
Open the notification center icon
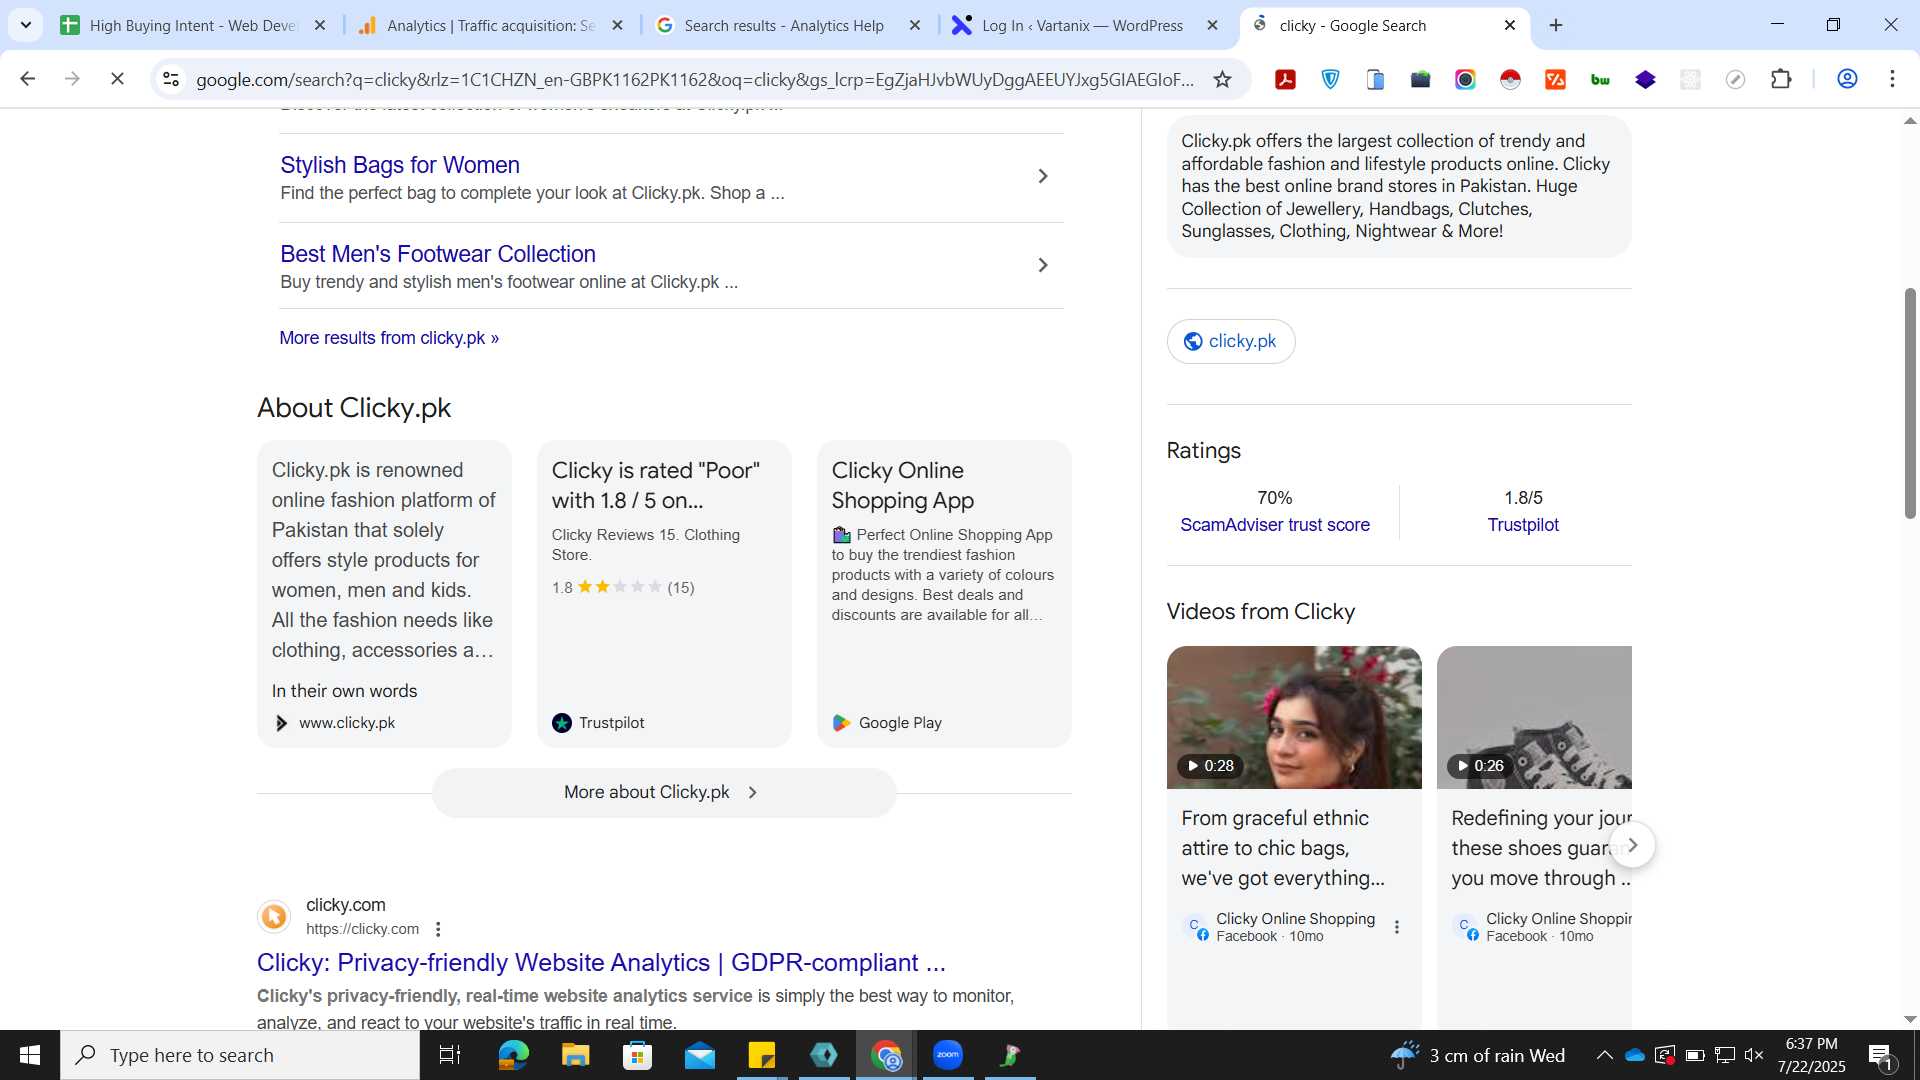[1880, 1055]
